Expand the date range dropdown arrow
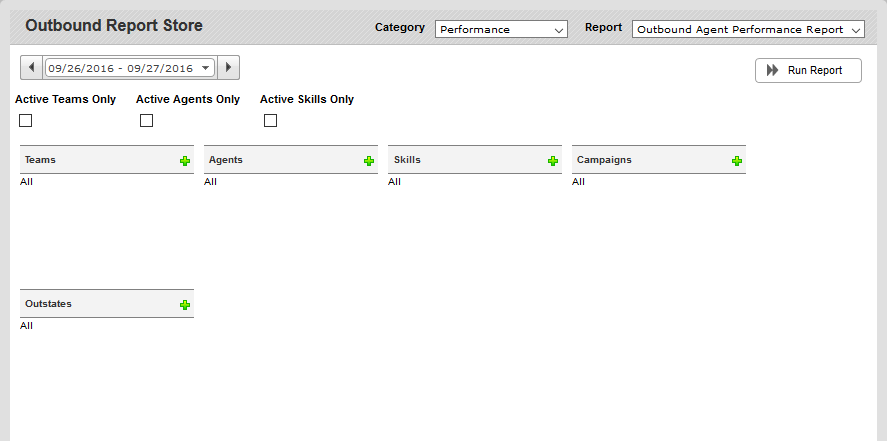Viewport: 887px width, 441px height. coord(206,68)
